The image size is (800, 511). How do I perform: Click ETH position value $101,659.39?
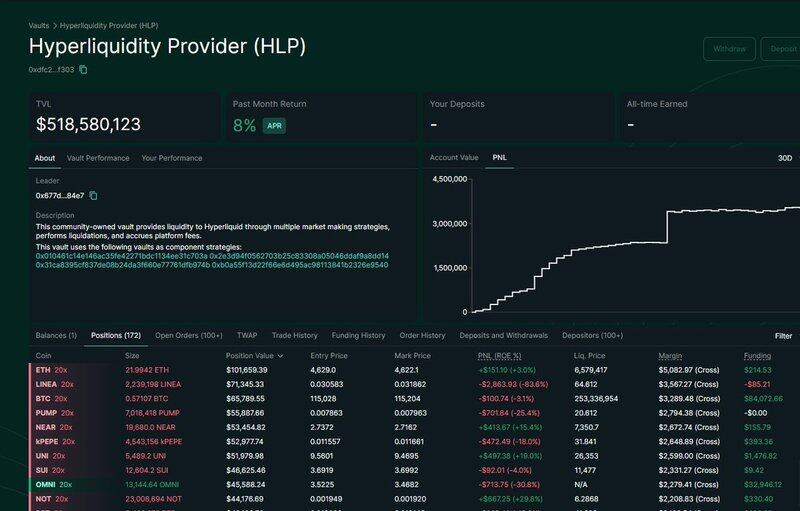[x=247, y=370]
